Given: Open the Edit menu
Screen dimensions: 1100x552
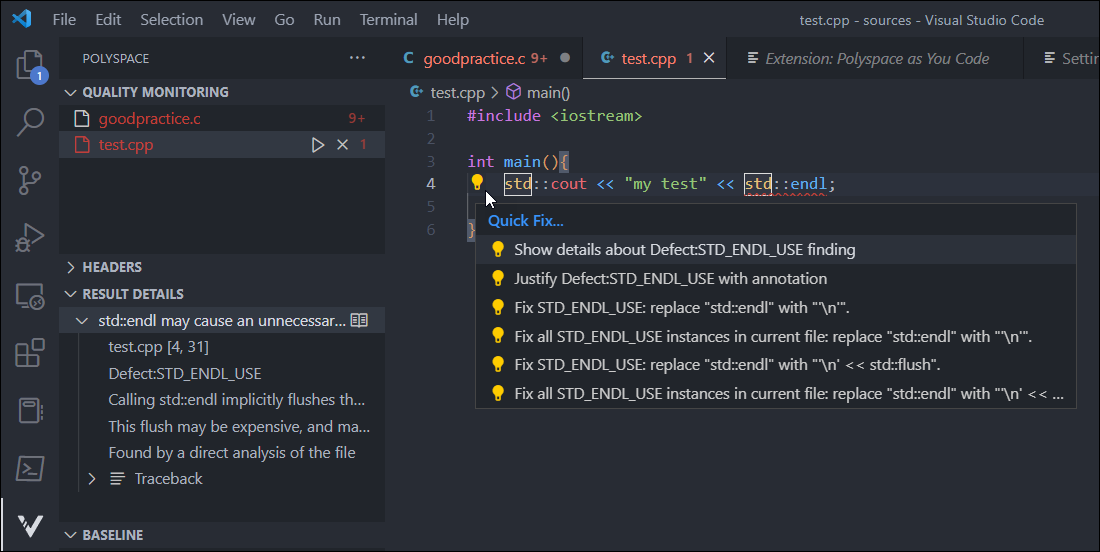Looking at the screenshot, I should pos(108,20).
